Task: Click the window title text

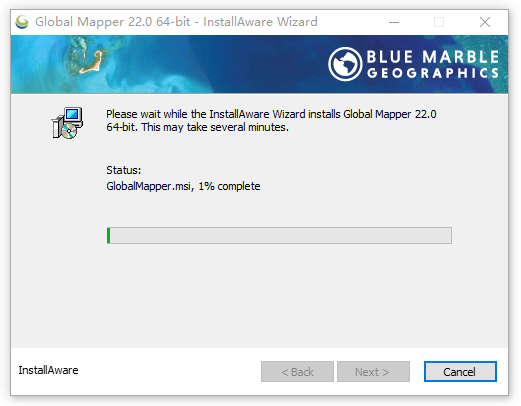Action: (176, 22)
